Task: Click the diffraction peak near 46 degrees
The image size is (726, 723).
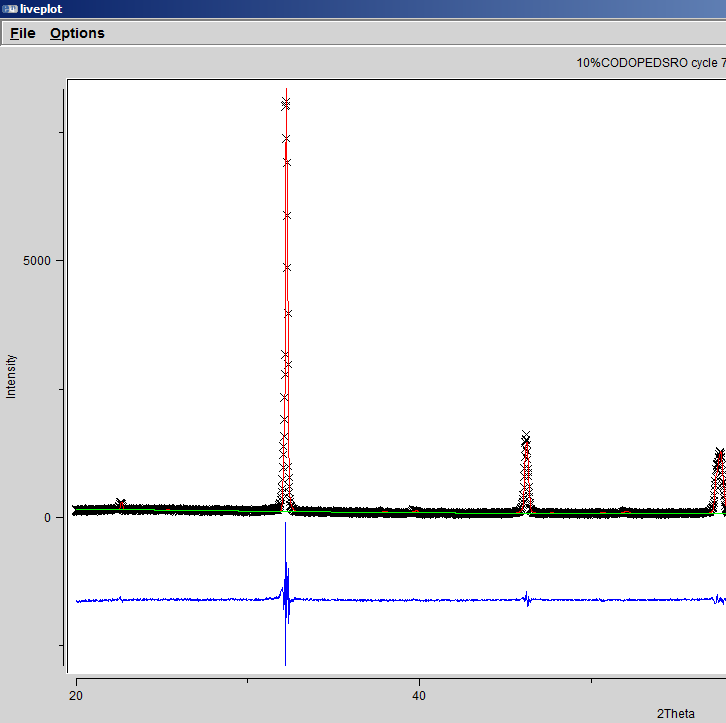Action: click(526, 472)
